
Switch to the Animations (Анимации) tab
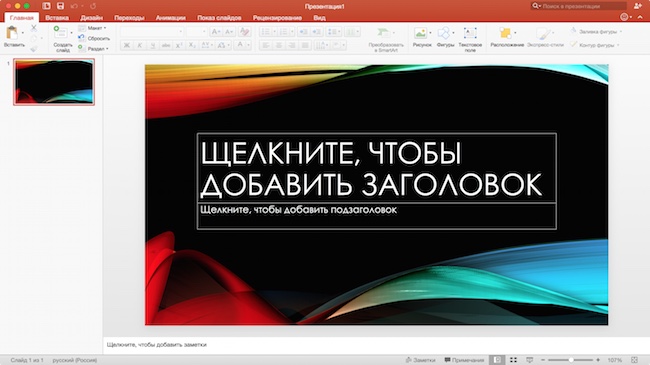click(x=171, y=18)
